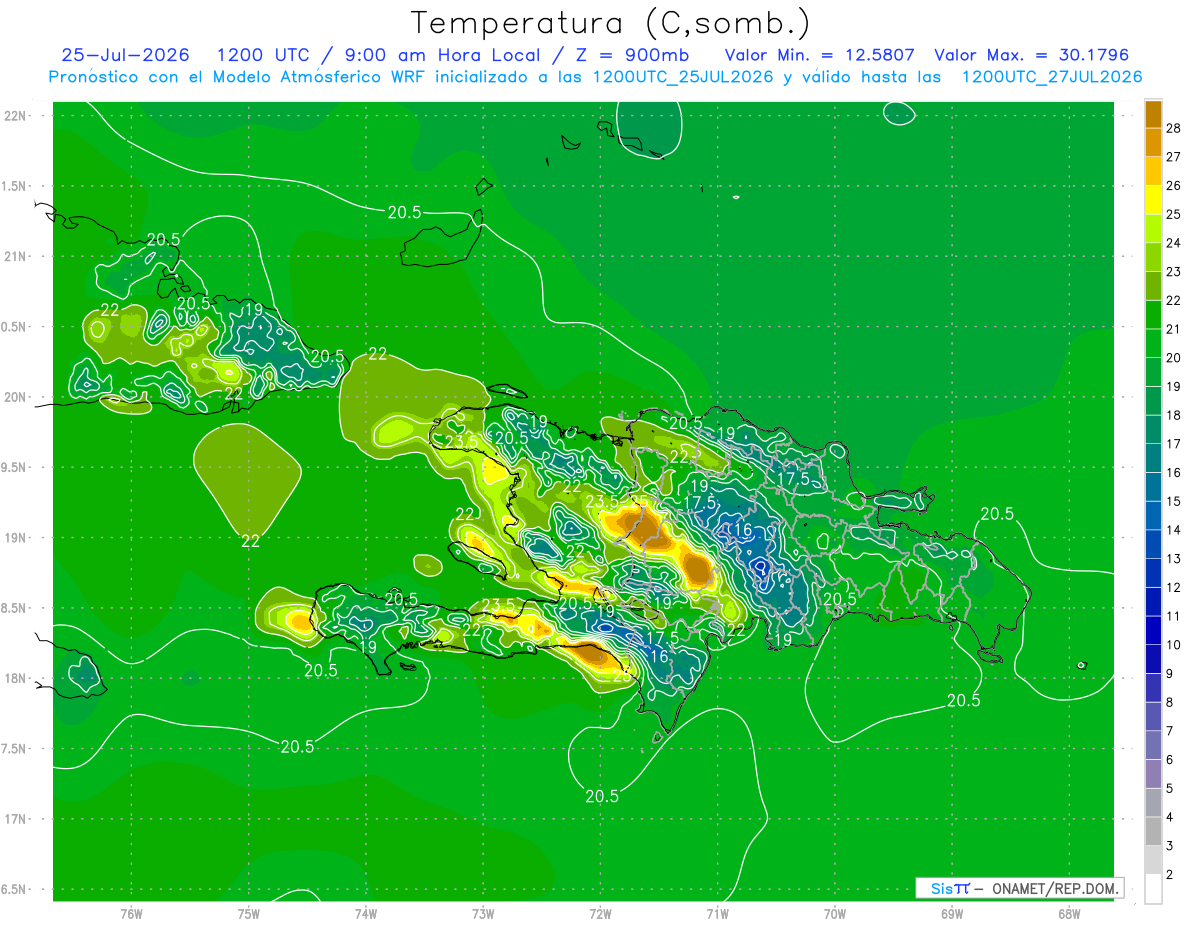The height and width of the screenshot is (927, 1200).
Task: Click longitude axis label "70W"
Action: pos(835,914)
